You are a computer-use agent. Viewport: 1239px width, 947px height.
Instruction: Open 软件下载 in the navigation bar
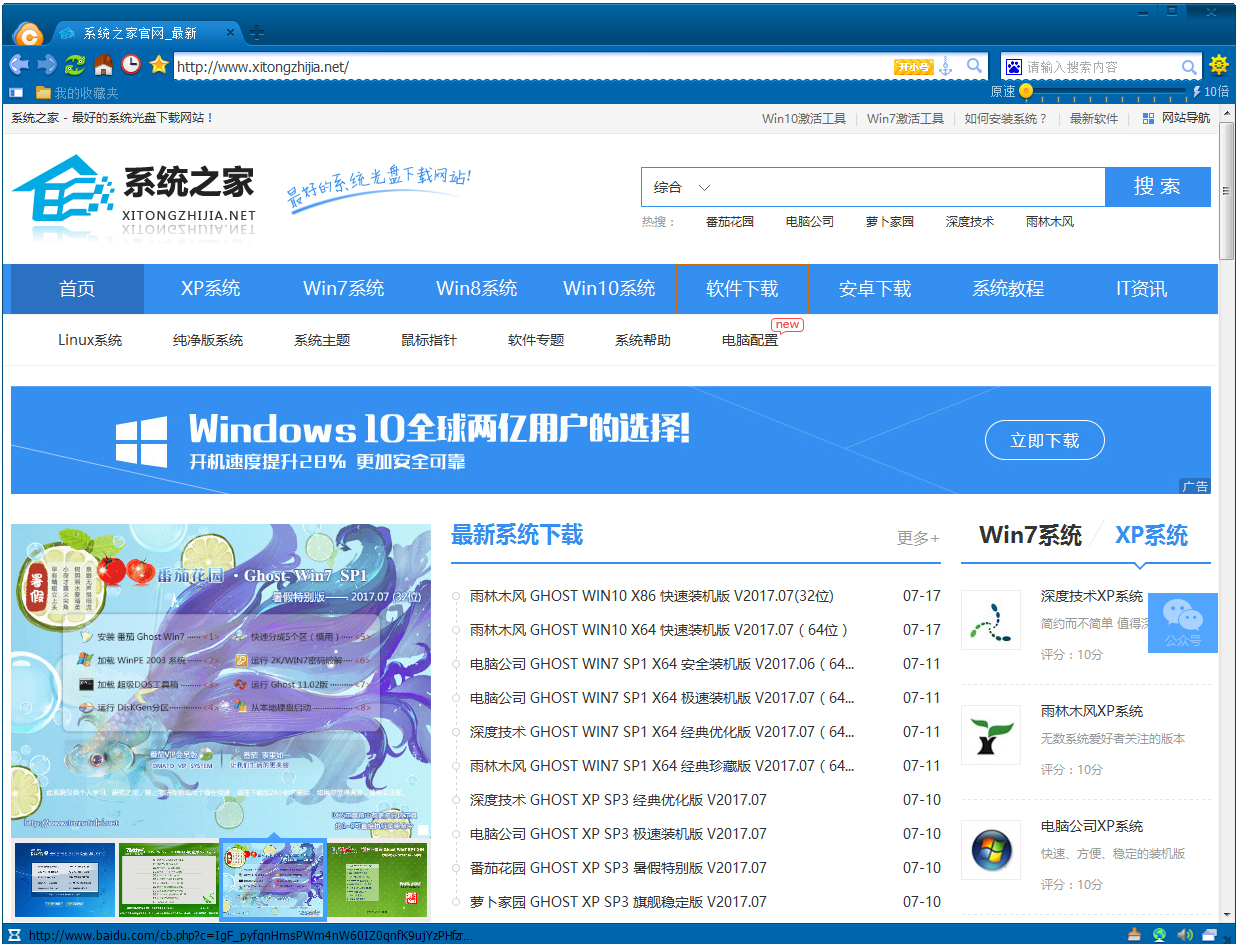point(742,289)
